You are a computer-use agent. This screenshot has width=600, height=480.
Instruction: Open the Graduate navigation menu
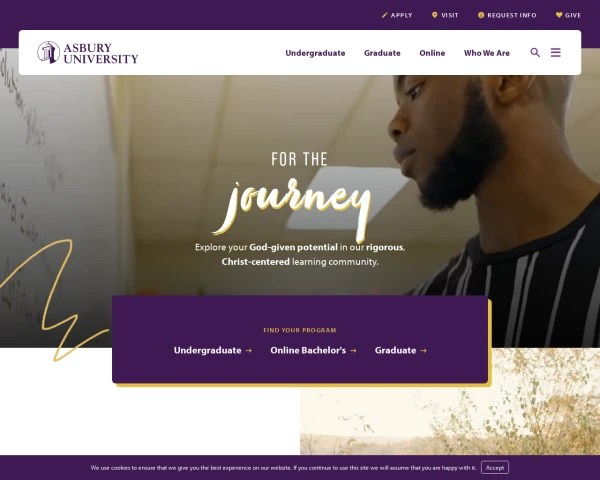(382, 53)
